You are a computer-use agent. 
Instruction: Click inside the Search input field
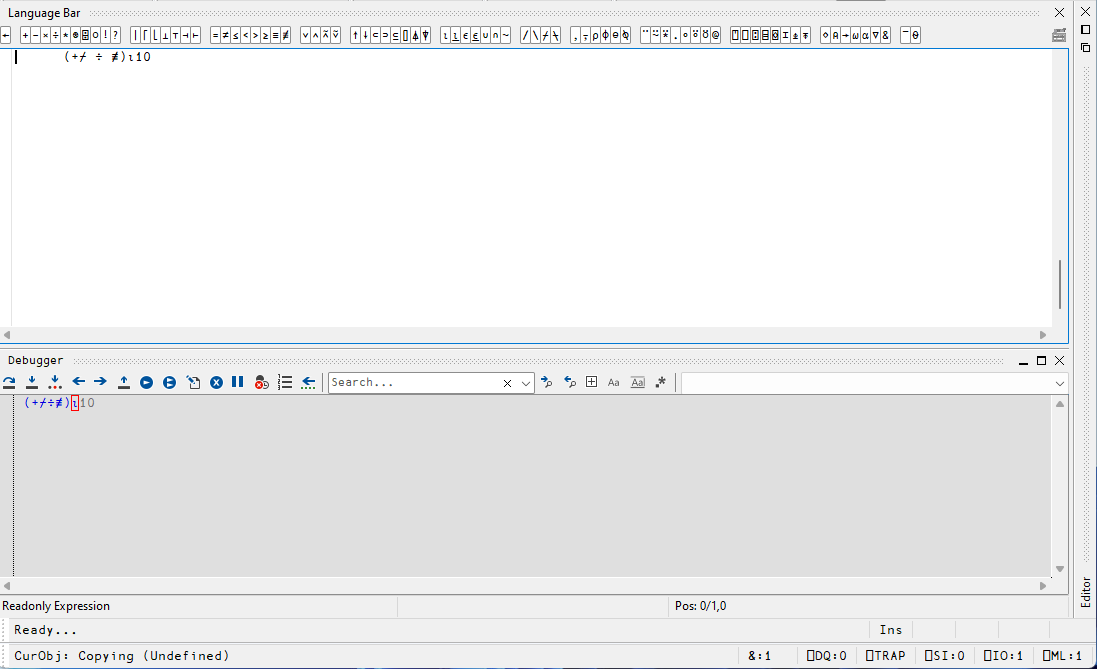tap(412, 382)
